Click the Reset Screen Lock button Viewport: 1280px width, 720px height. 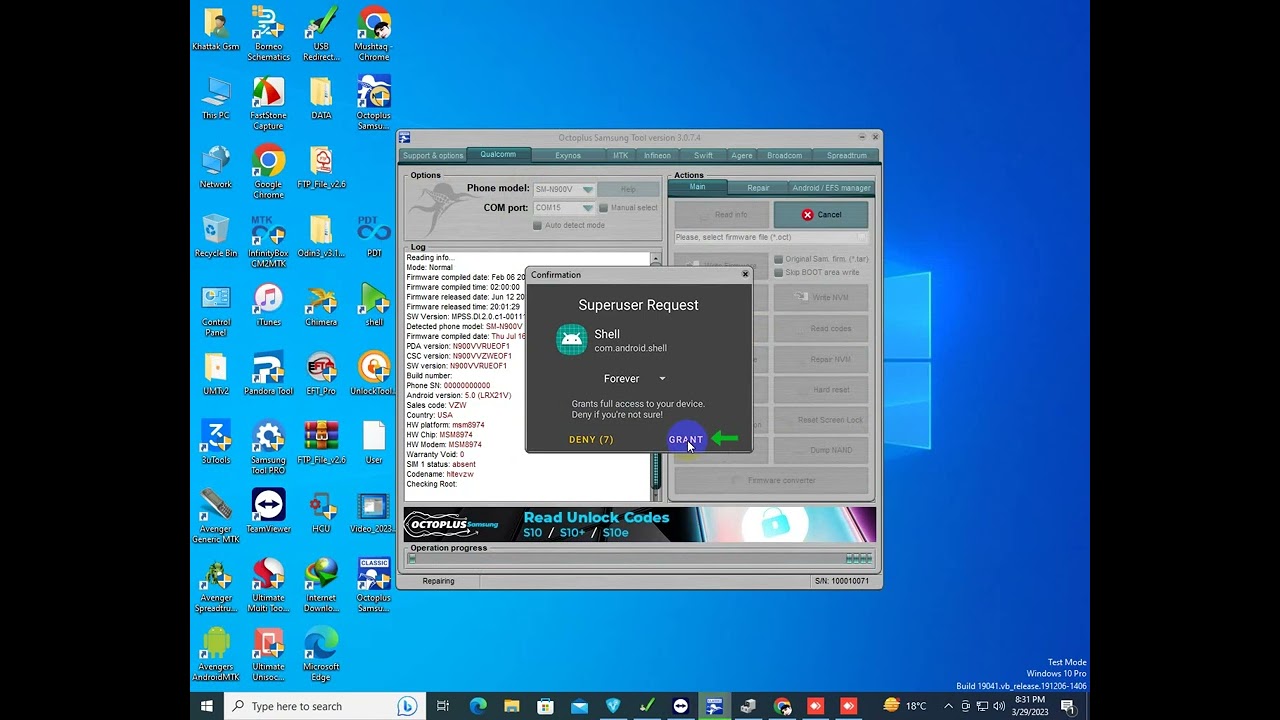[821, 420]
